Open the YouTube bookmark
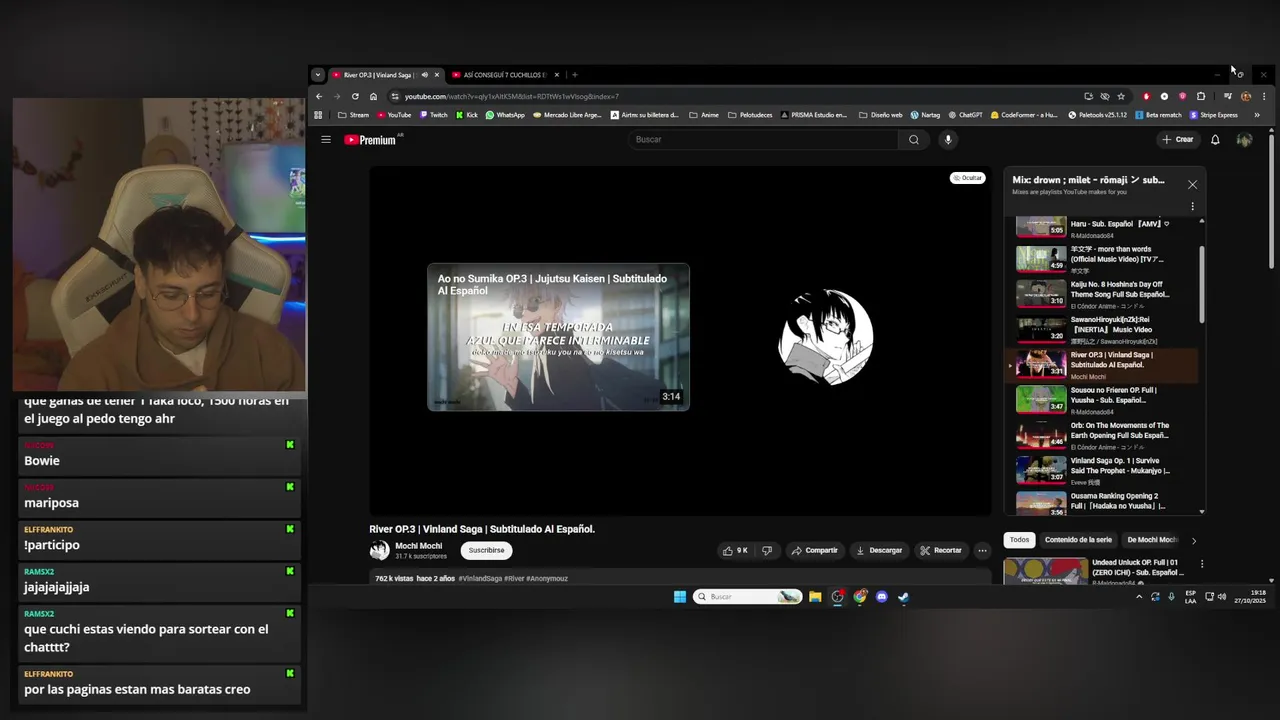 click(x=394, y=115)
